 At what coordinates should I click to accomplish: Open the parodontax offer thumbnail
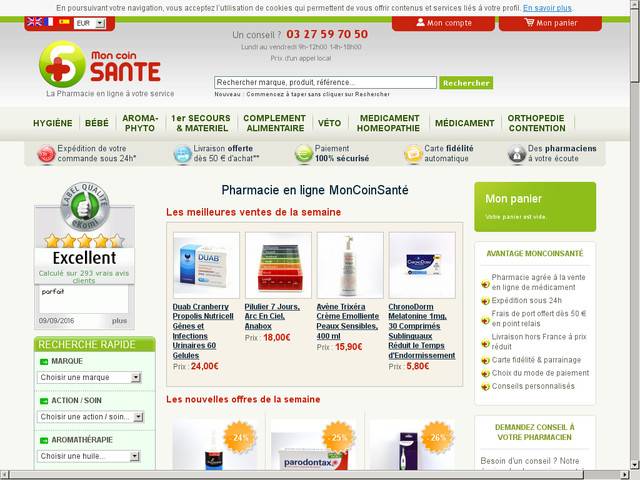pos(313,445)
